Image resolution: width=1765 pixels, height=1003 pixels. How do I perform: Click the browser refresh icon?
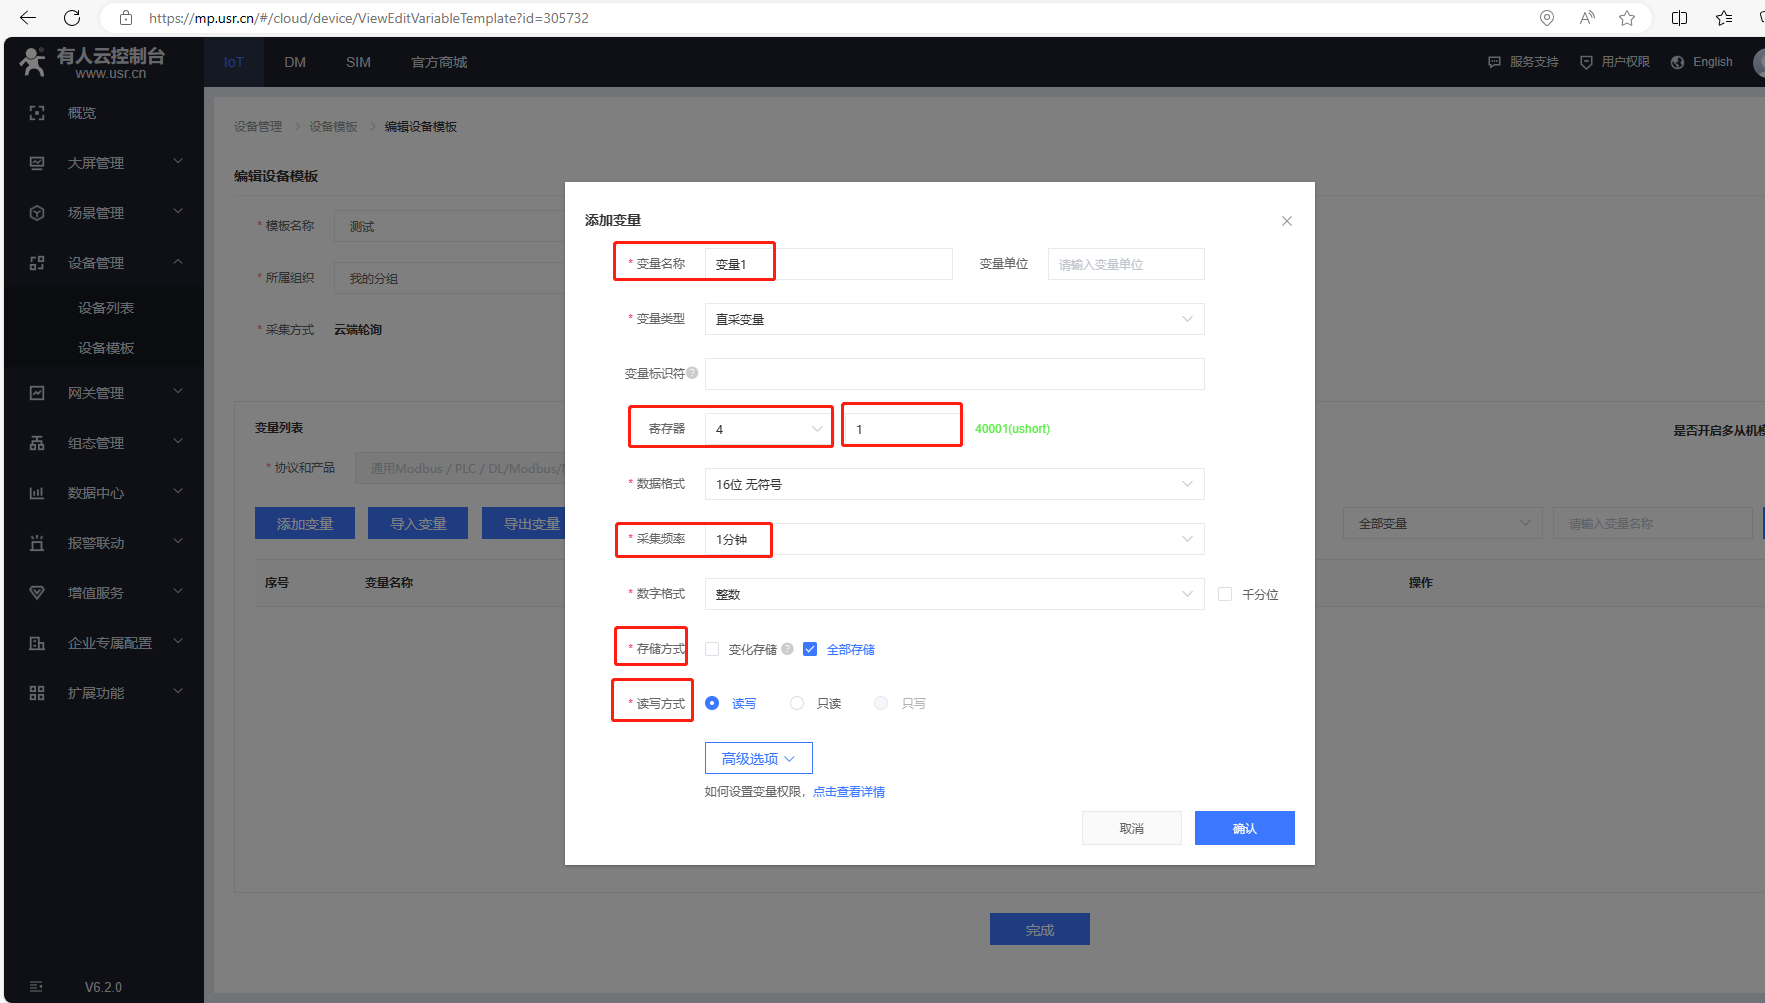[72, 18]
